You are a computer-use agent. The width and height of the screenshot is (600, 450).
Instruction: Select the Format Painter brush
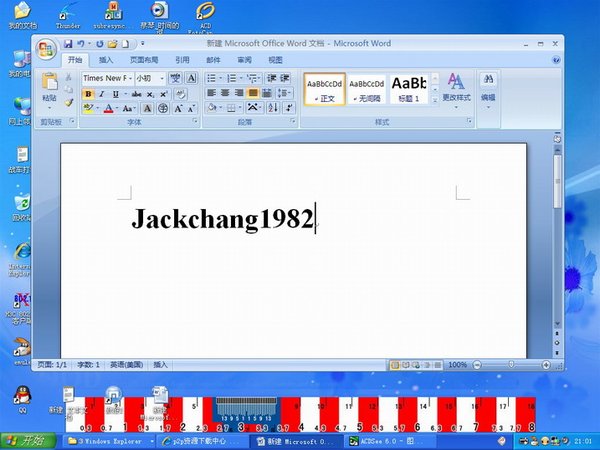(68, 102)
